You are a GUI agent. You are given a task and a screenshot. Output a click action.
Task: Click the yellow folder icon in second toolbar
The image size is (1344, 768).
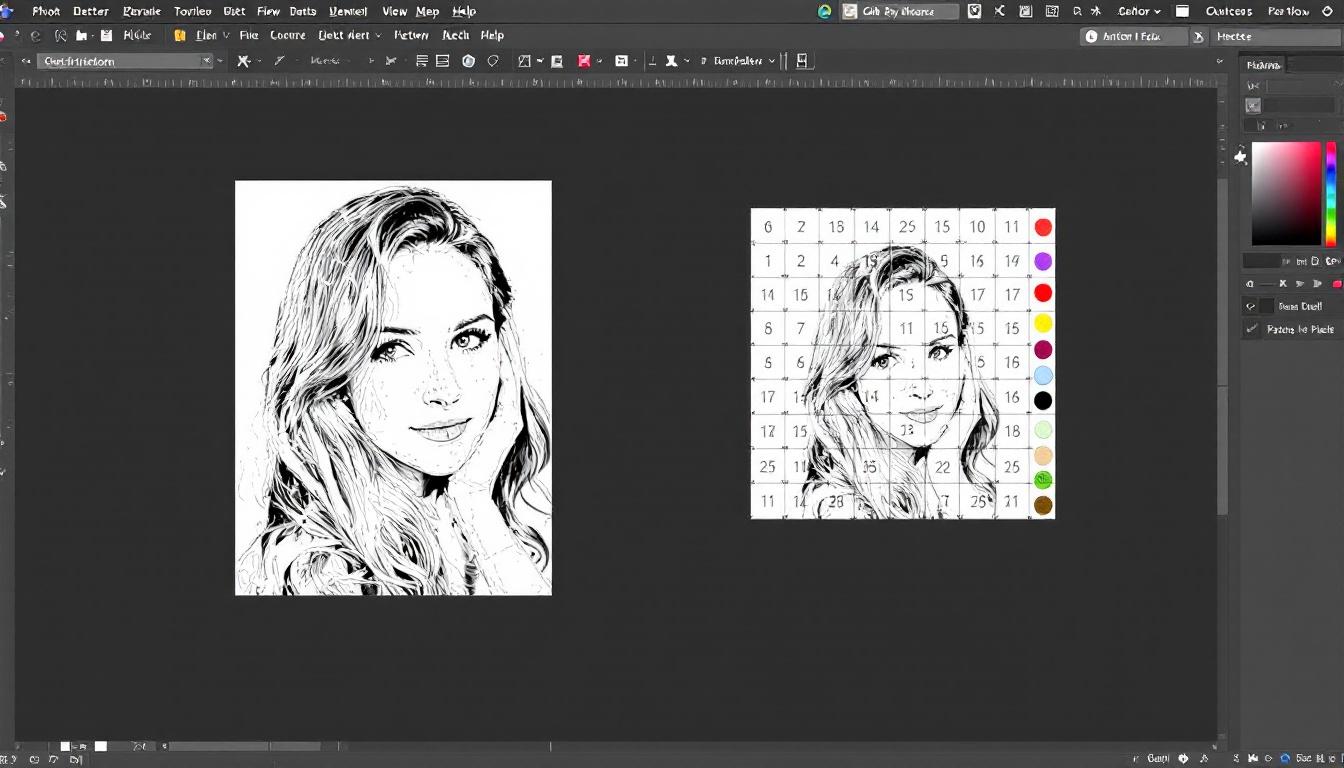pos(180,35)
